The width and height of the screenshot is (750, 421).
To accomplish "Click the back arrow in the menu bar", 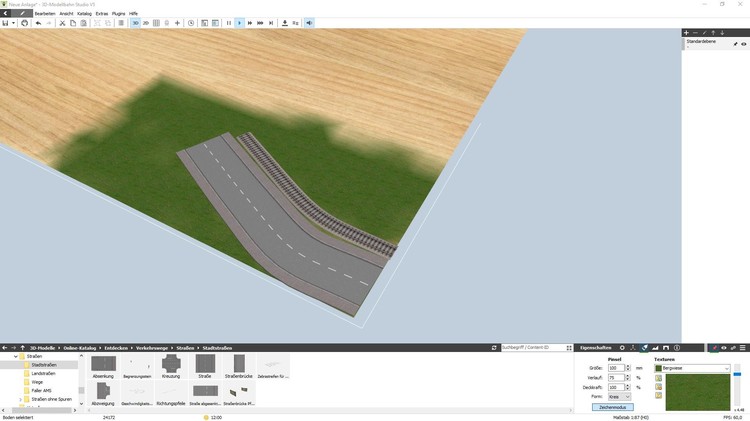I will coord(5,13).
